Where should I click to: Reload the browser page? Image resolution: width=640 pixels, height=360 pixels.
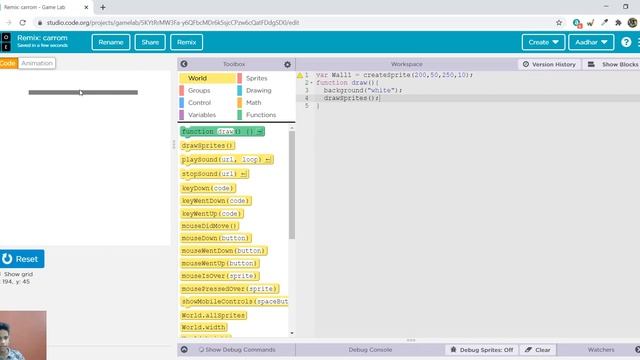coord(23,22)
